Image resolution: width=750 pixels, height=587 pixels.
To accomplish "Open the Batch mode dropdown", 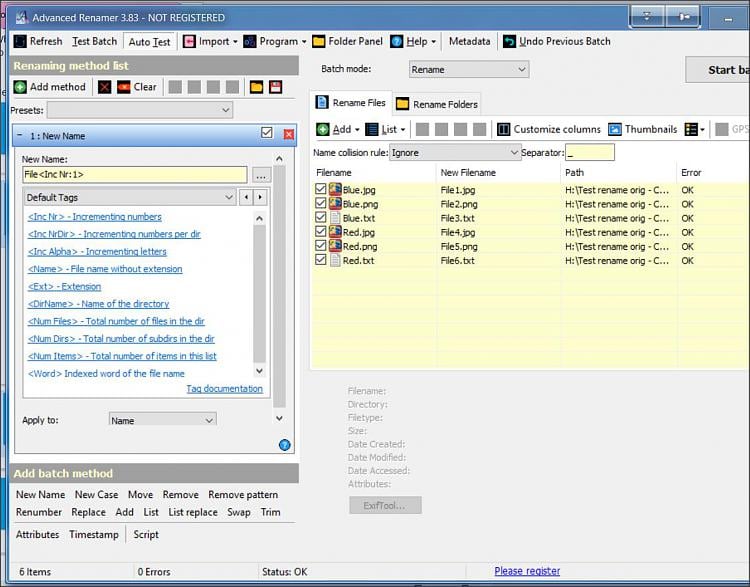I will click(468, 70).
